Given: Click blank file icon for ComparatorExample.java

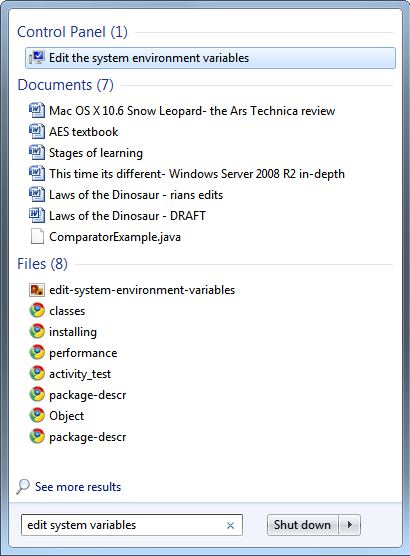Looking at the screenshot, I should tap(37, 236).
